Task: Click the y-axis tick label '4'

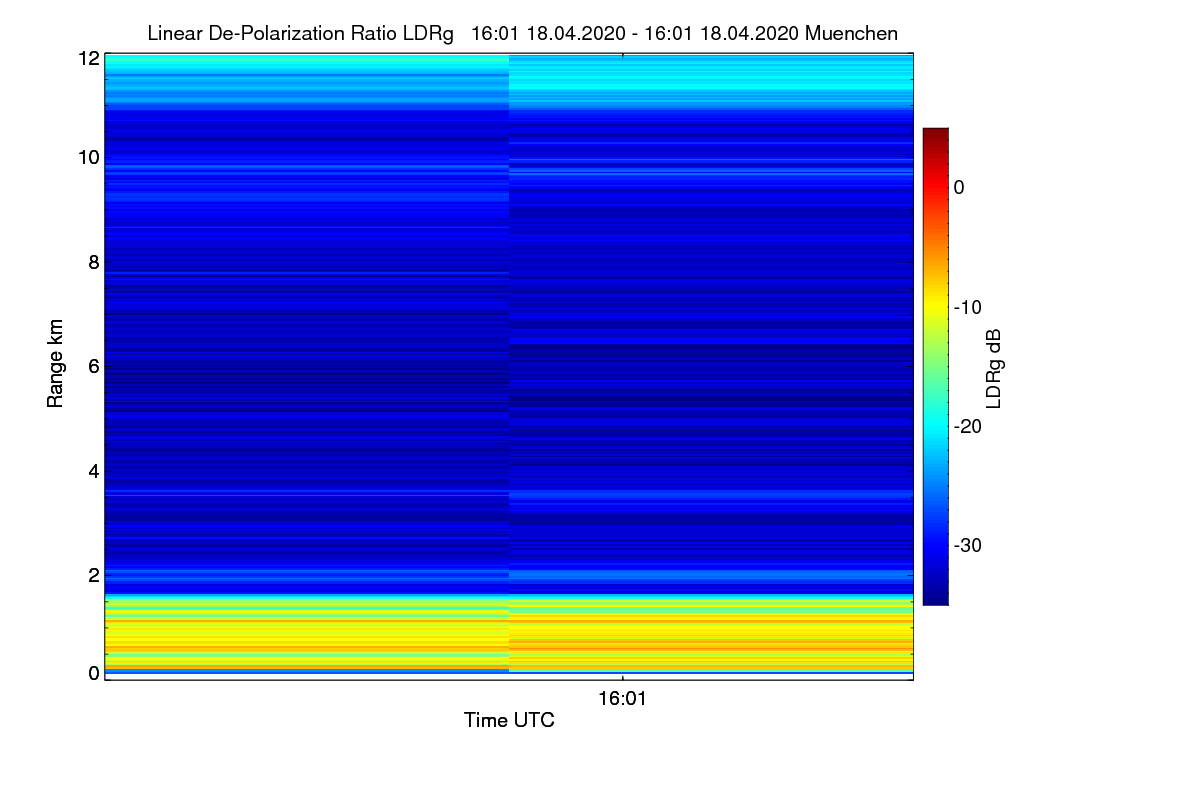Action: [94, 470]
